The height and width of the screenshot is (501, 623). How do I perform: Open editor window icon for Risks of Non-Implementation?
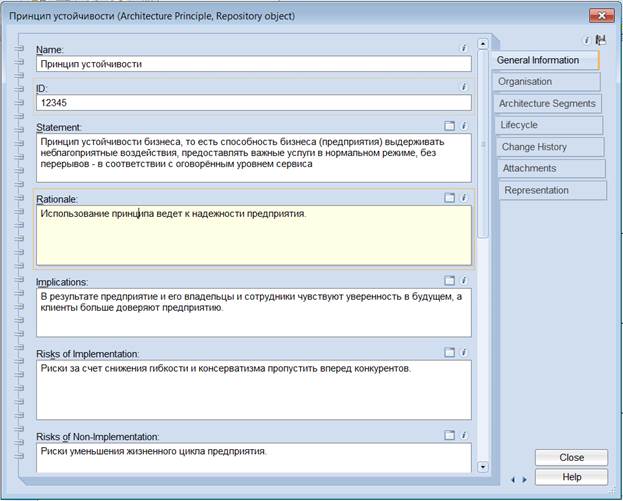[449, 435]
